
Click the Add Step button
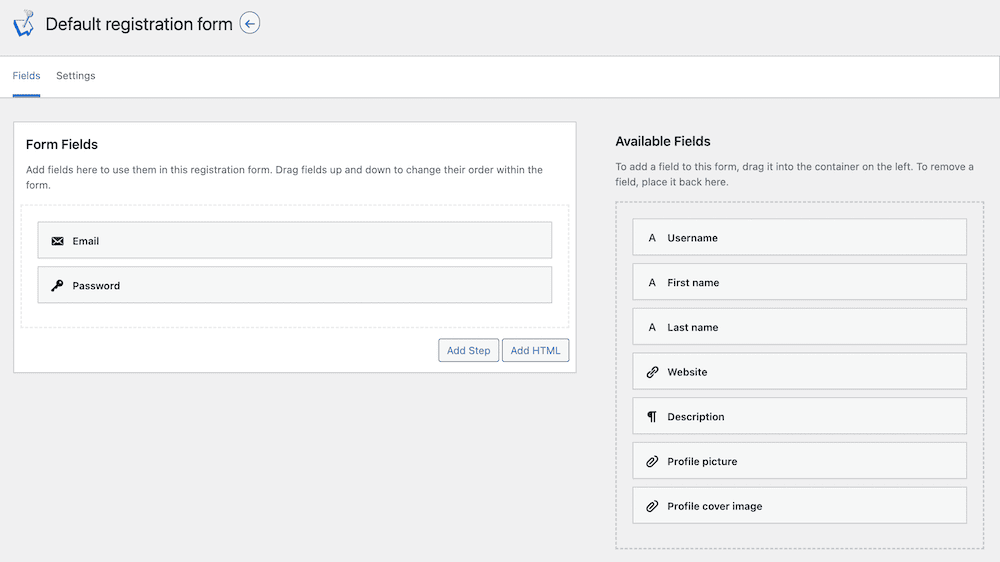click(x=468, y=350)
